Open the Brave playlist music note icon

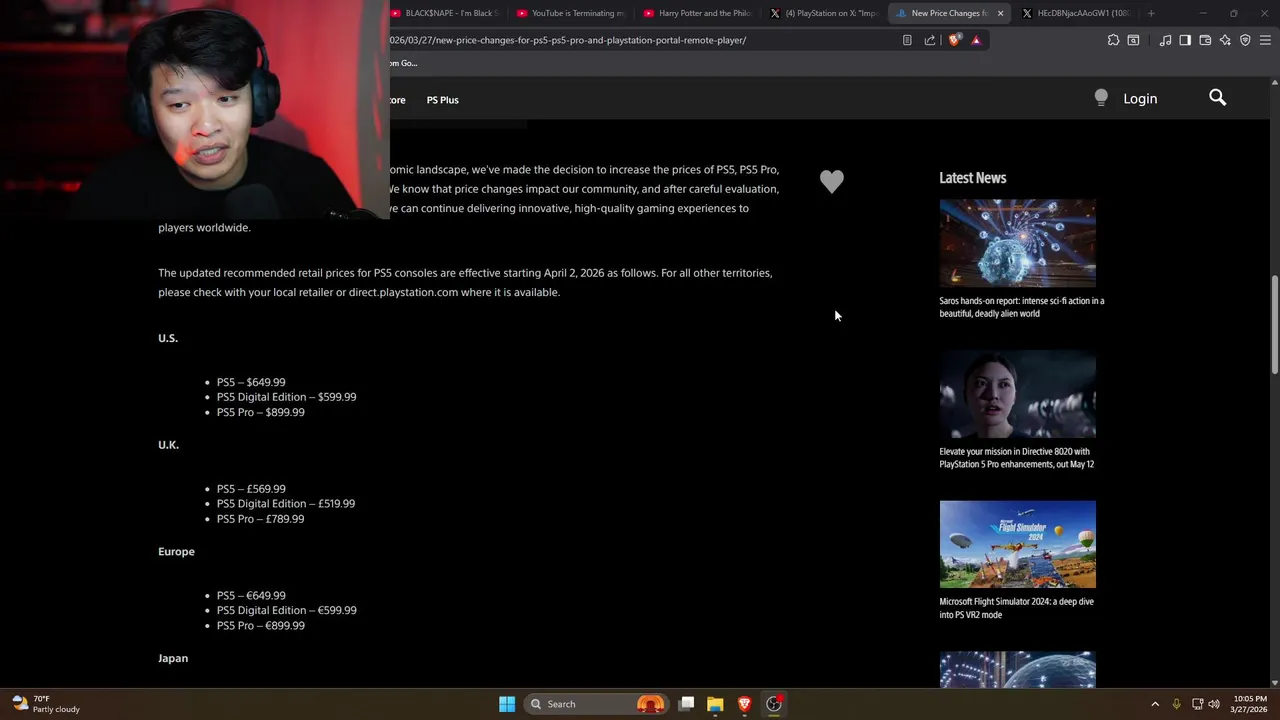pos(1165,40)
